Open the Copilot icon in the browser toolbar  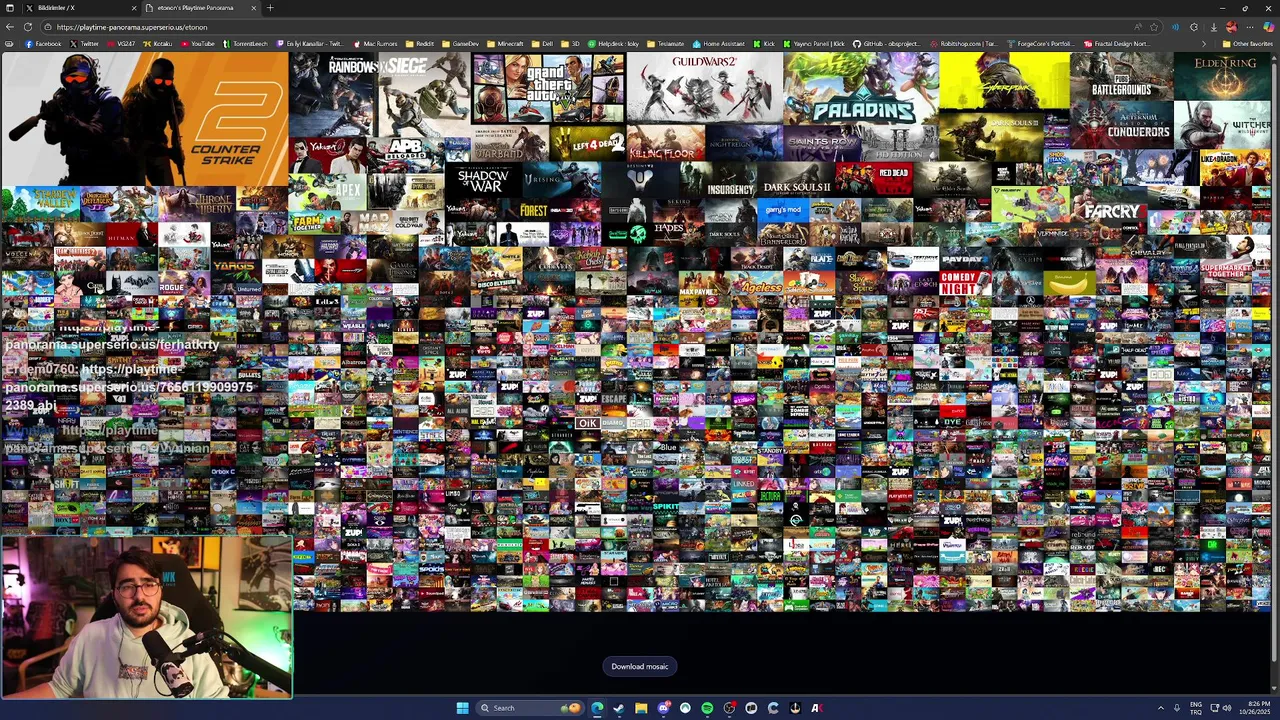click(x=1268, y=27)
